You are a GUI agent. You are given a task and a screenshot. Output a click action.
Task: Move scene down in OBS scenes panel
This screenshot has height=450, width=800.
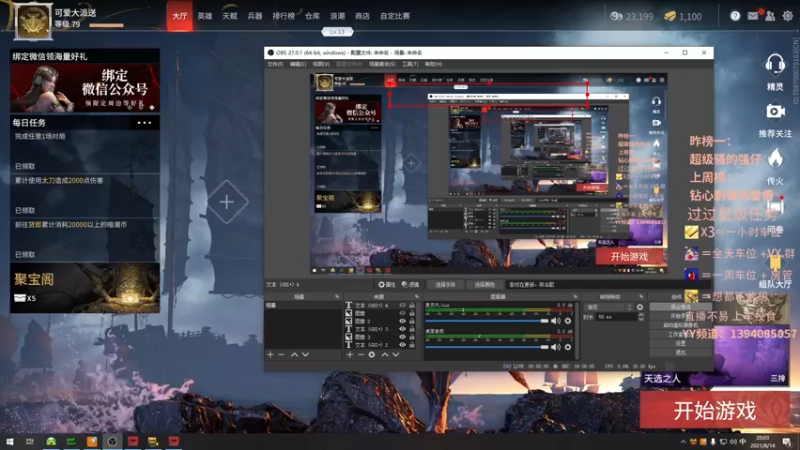(305, 355)
